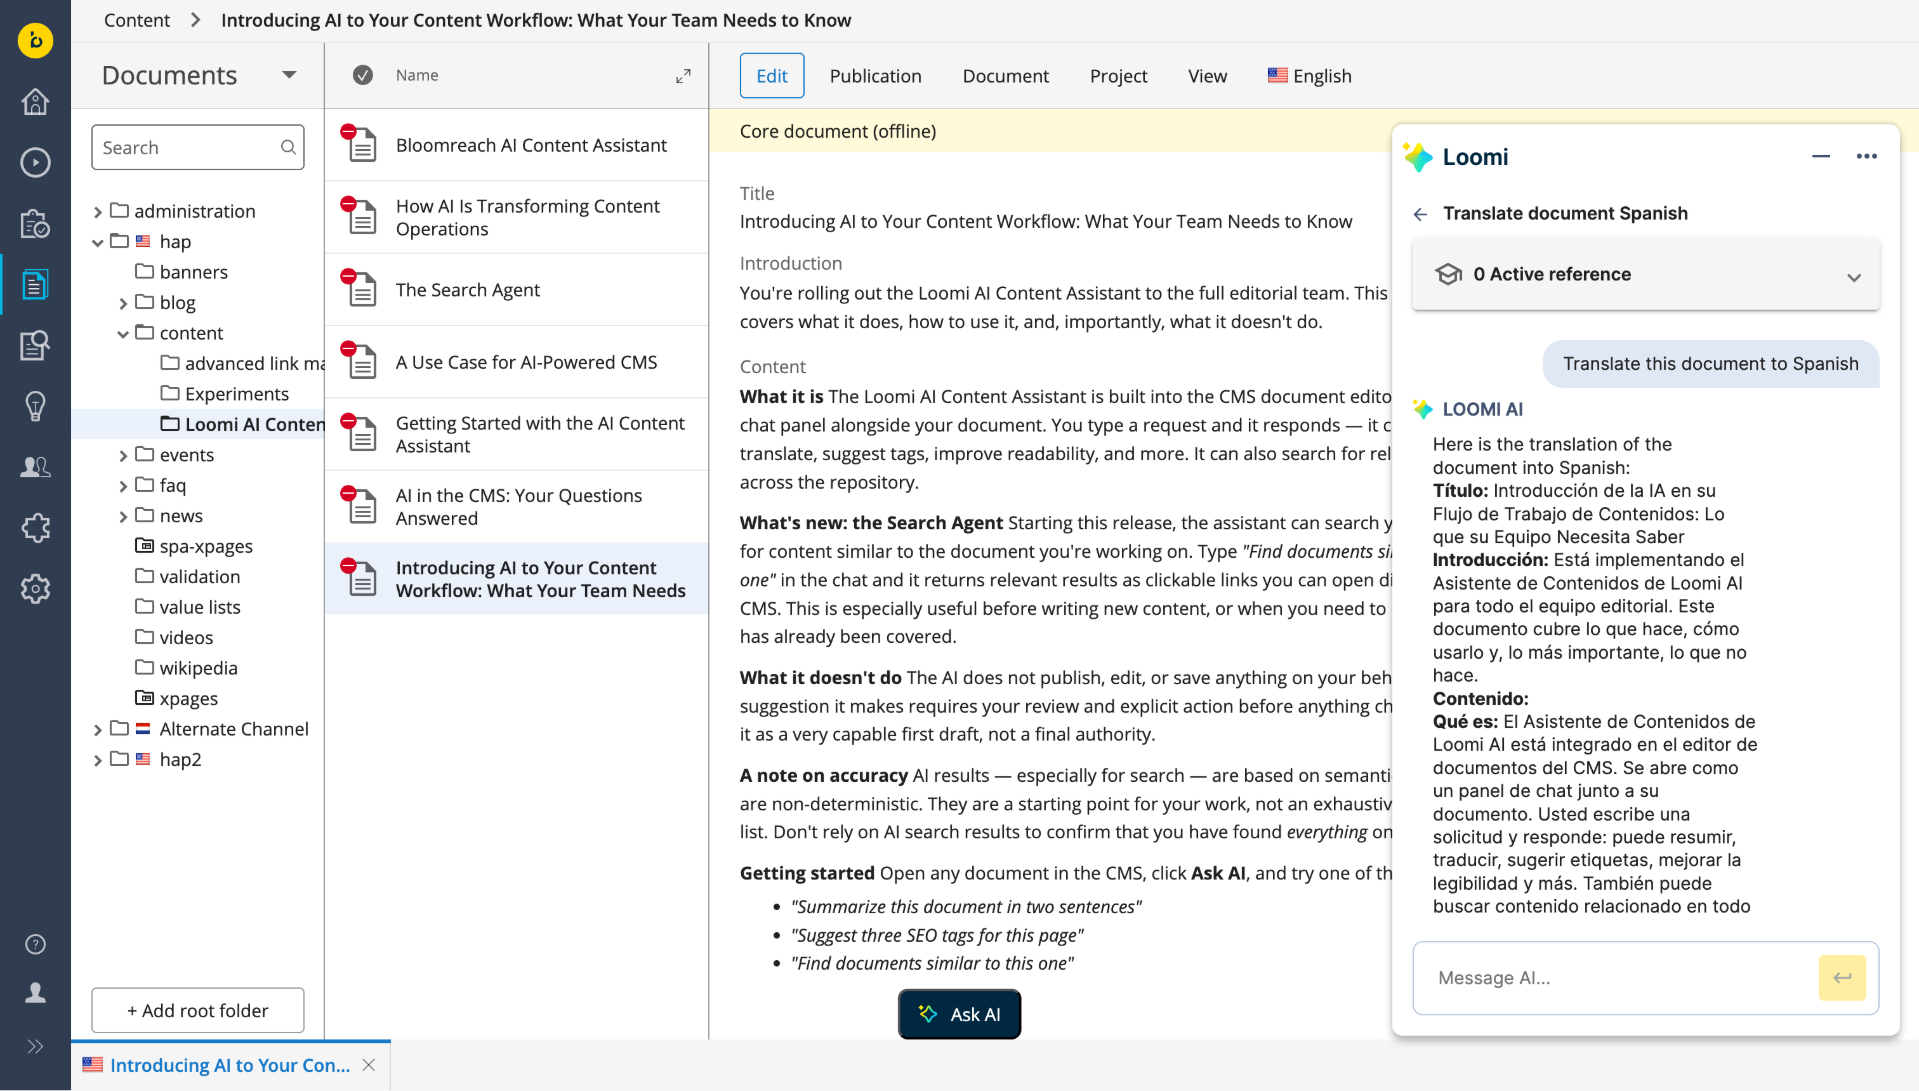Screen dimensions: 1919x1091
Task: Send the message to AI
Action: tap(1842, 978)
